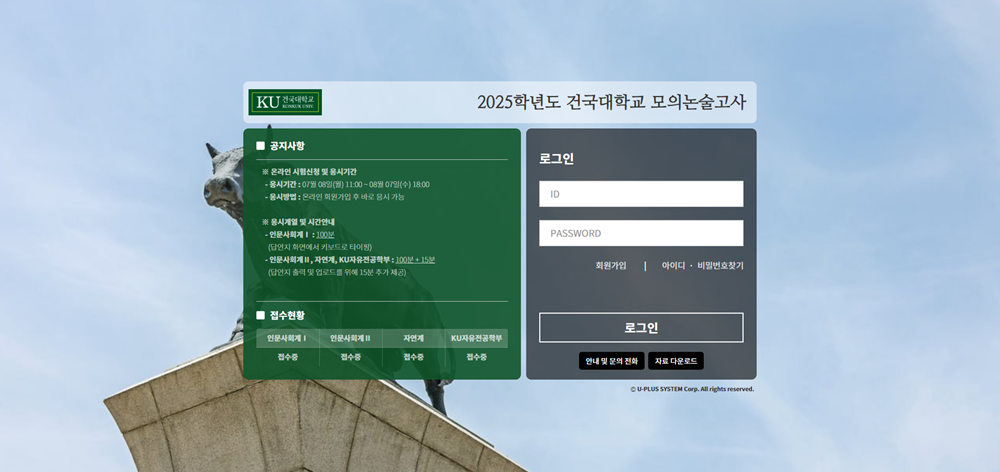This screenshot has width=1000, height=472.
Task: Focus the ID input field
Action: click(x=641, y=194)
